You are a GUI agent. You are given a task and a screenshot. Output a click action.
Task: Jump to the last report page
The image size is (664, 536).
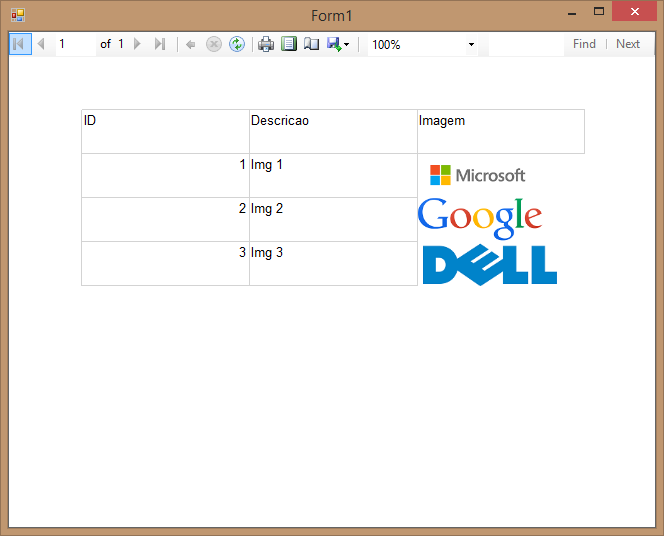point(160,44)
